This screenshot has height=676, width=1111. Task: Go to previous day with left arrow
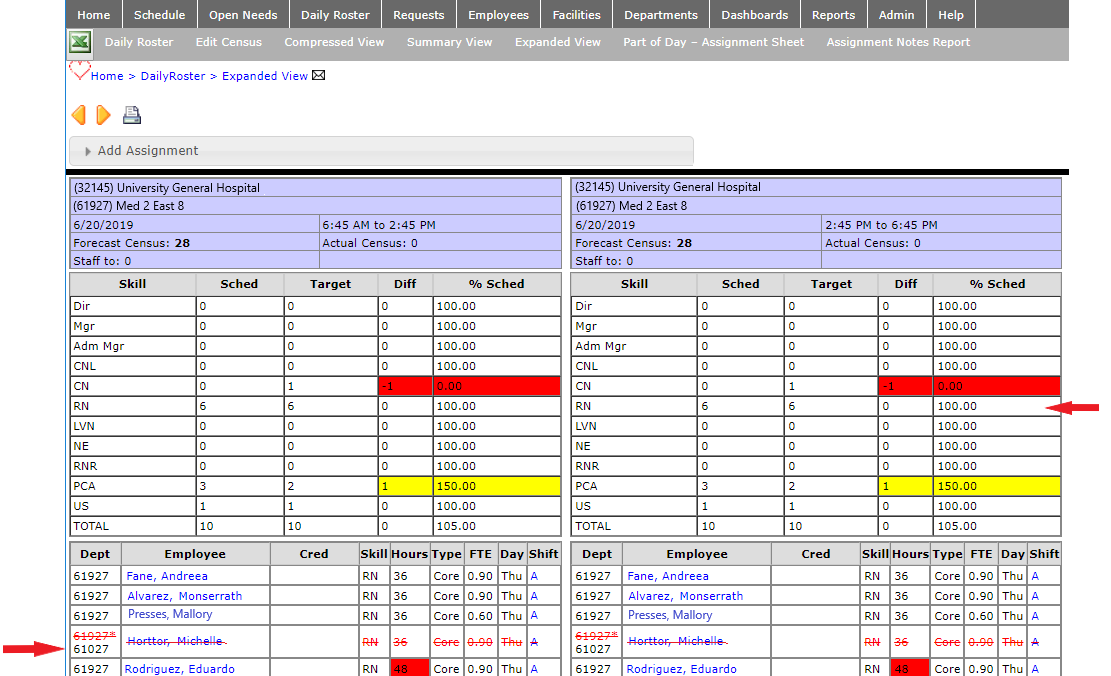coord(79,115)
